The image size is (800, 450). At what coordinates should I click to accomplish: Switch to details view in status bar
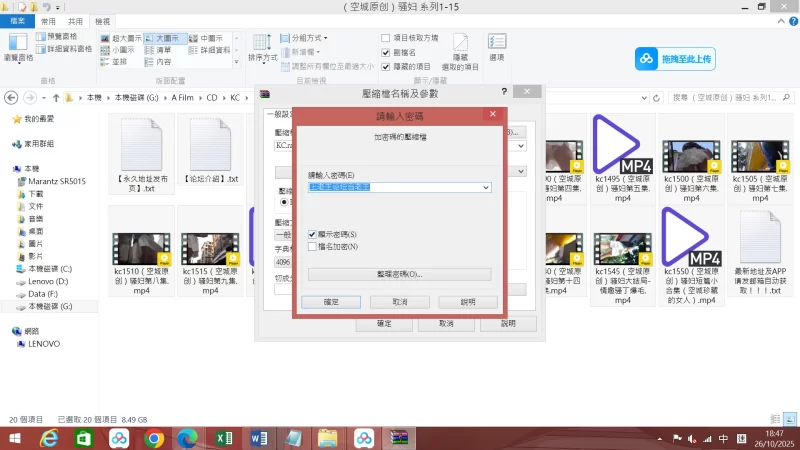776,419
